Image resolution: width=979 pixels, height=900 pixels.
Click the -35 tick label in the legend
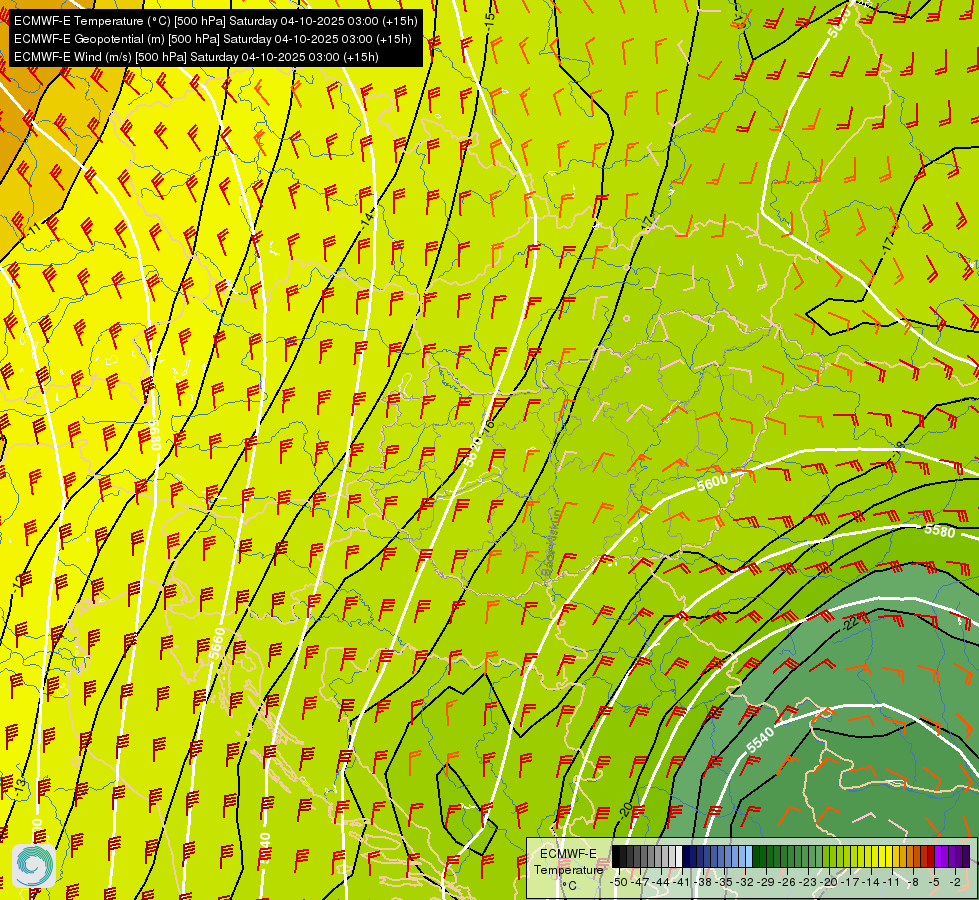(x=724, y=882)
